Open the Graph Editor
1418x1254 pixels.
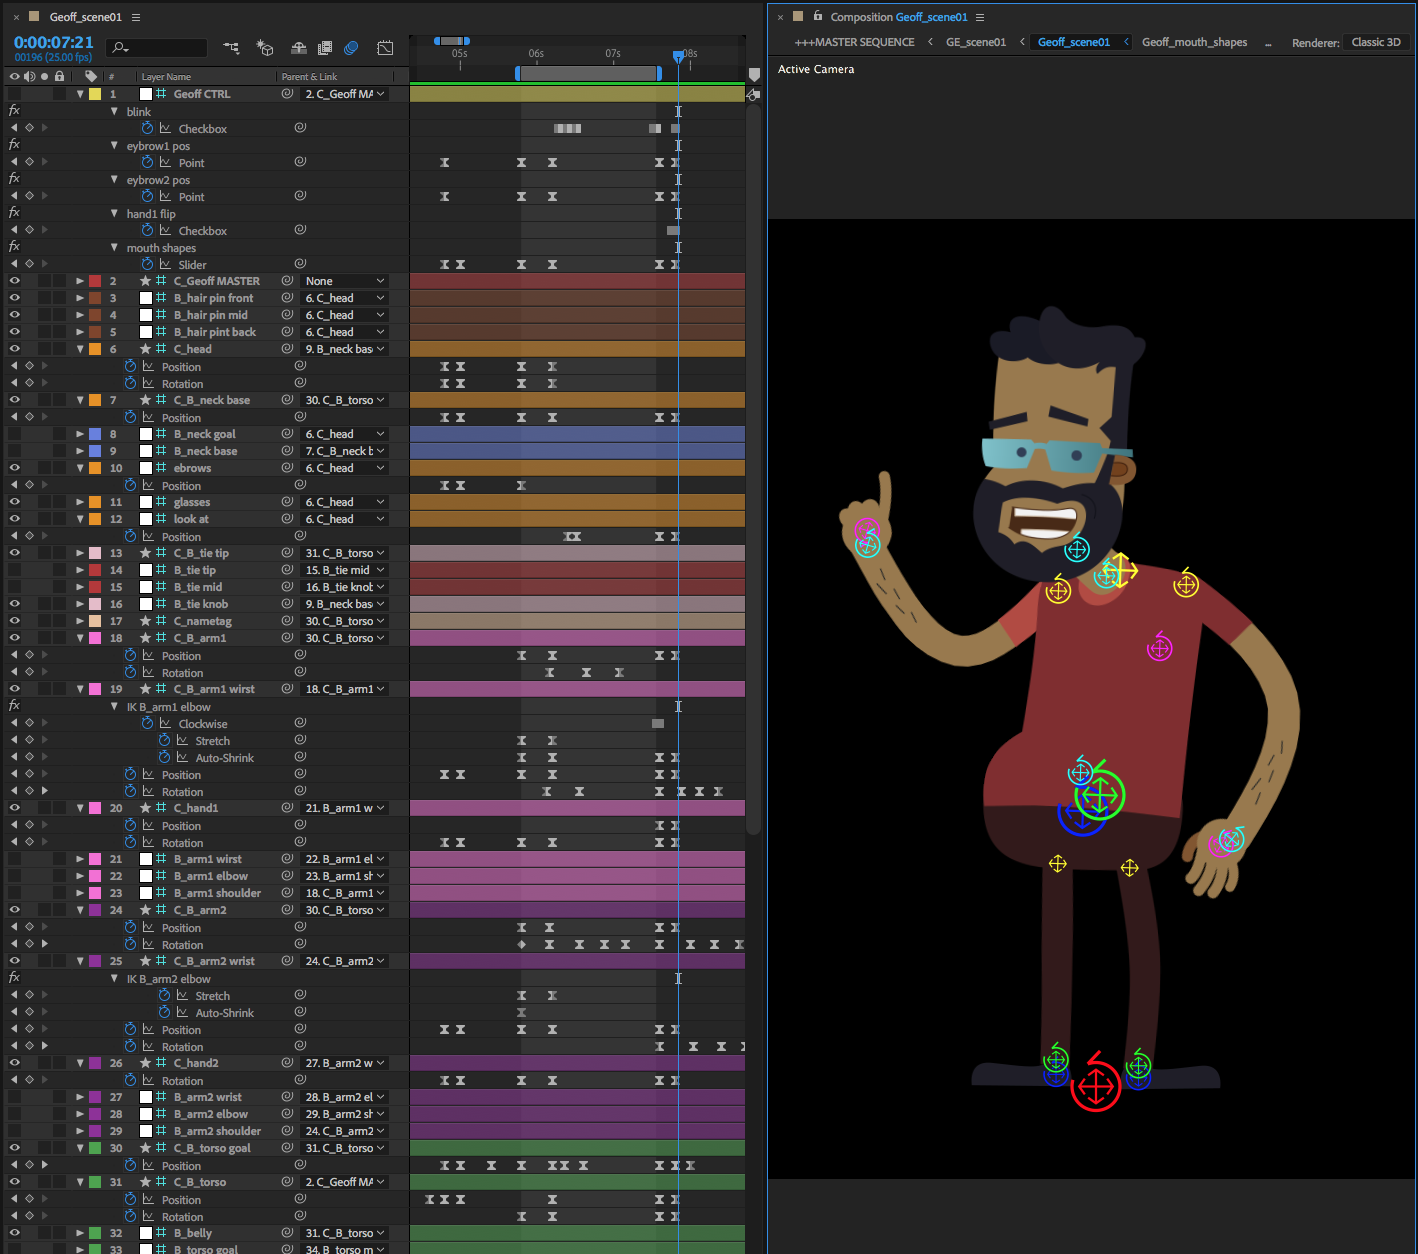[385, 48]
